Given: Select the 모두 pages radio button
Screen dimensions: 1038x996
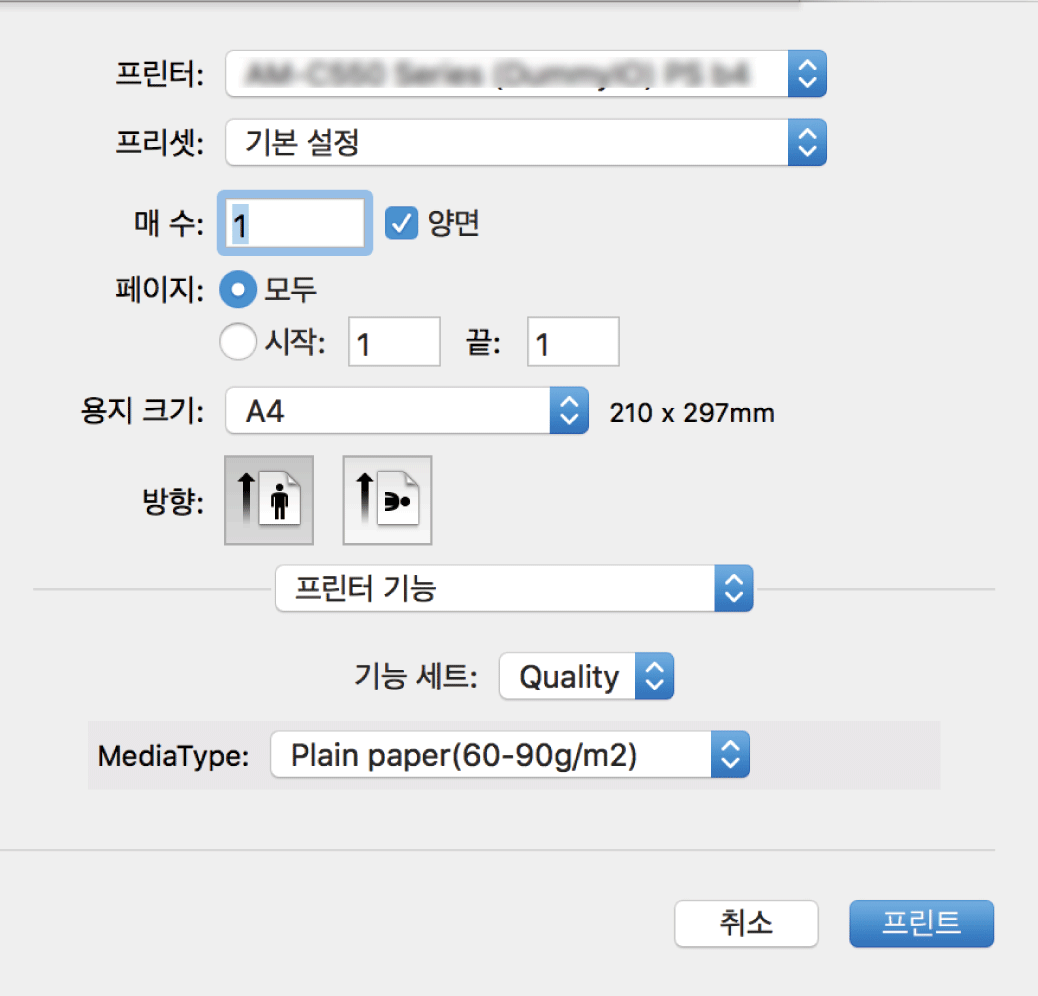Looking at the screenshot, I should pyautogui.click(x=238, y=290).
